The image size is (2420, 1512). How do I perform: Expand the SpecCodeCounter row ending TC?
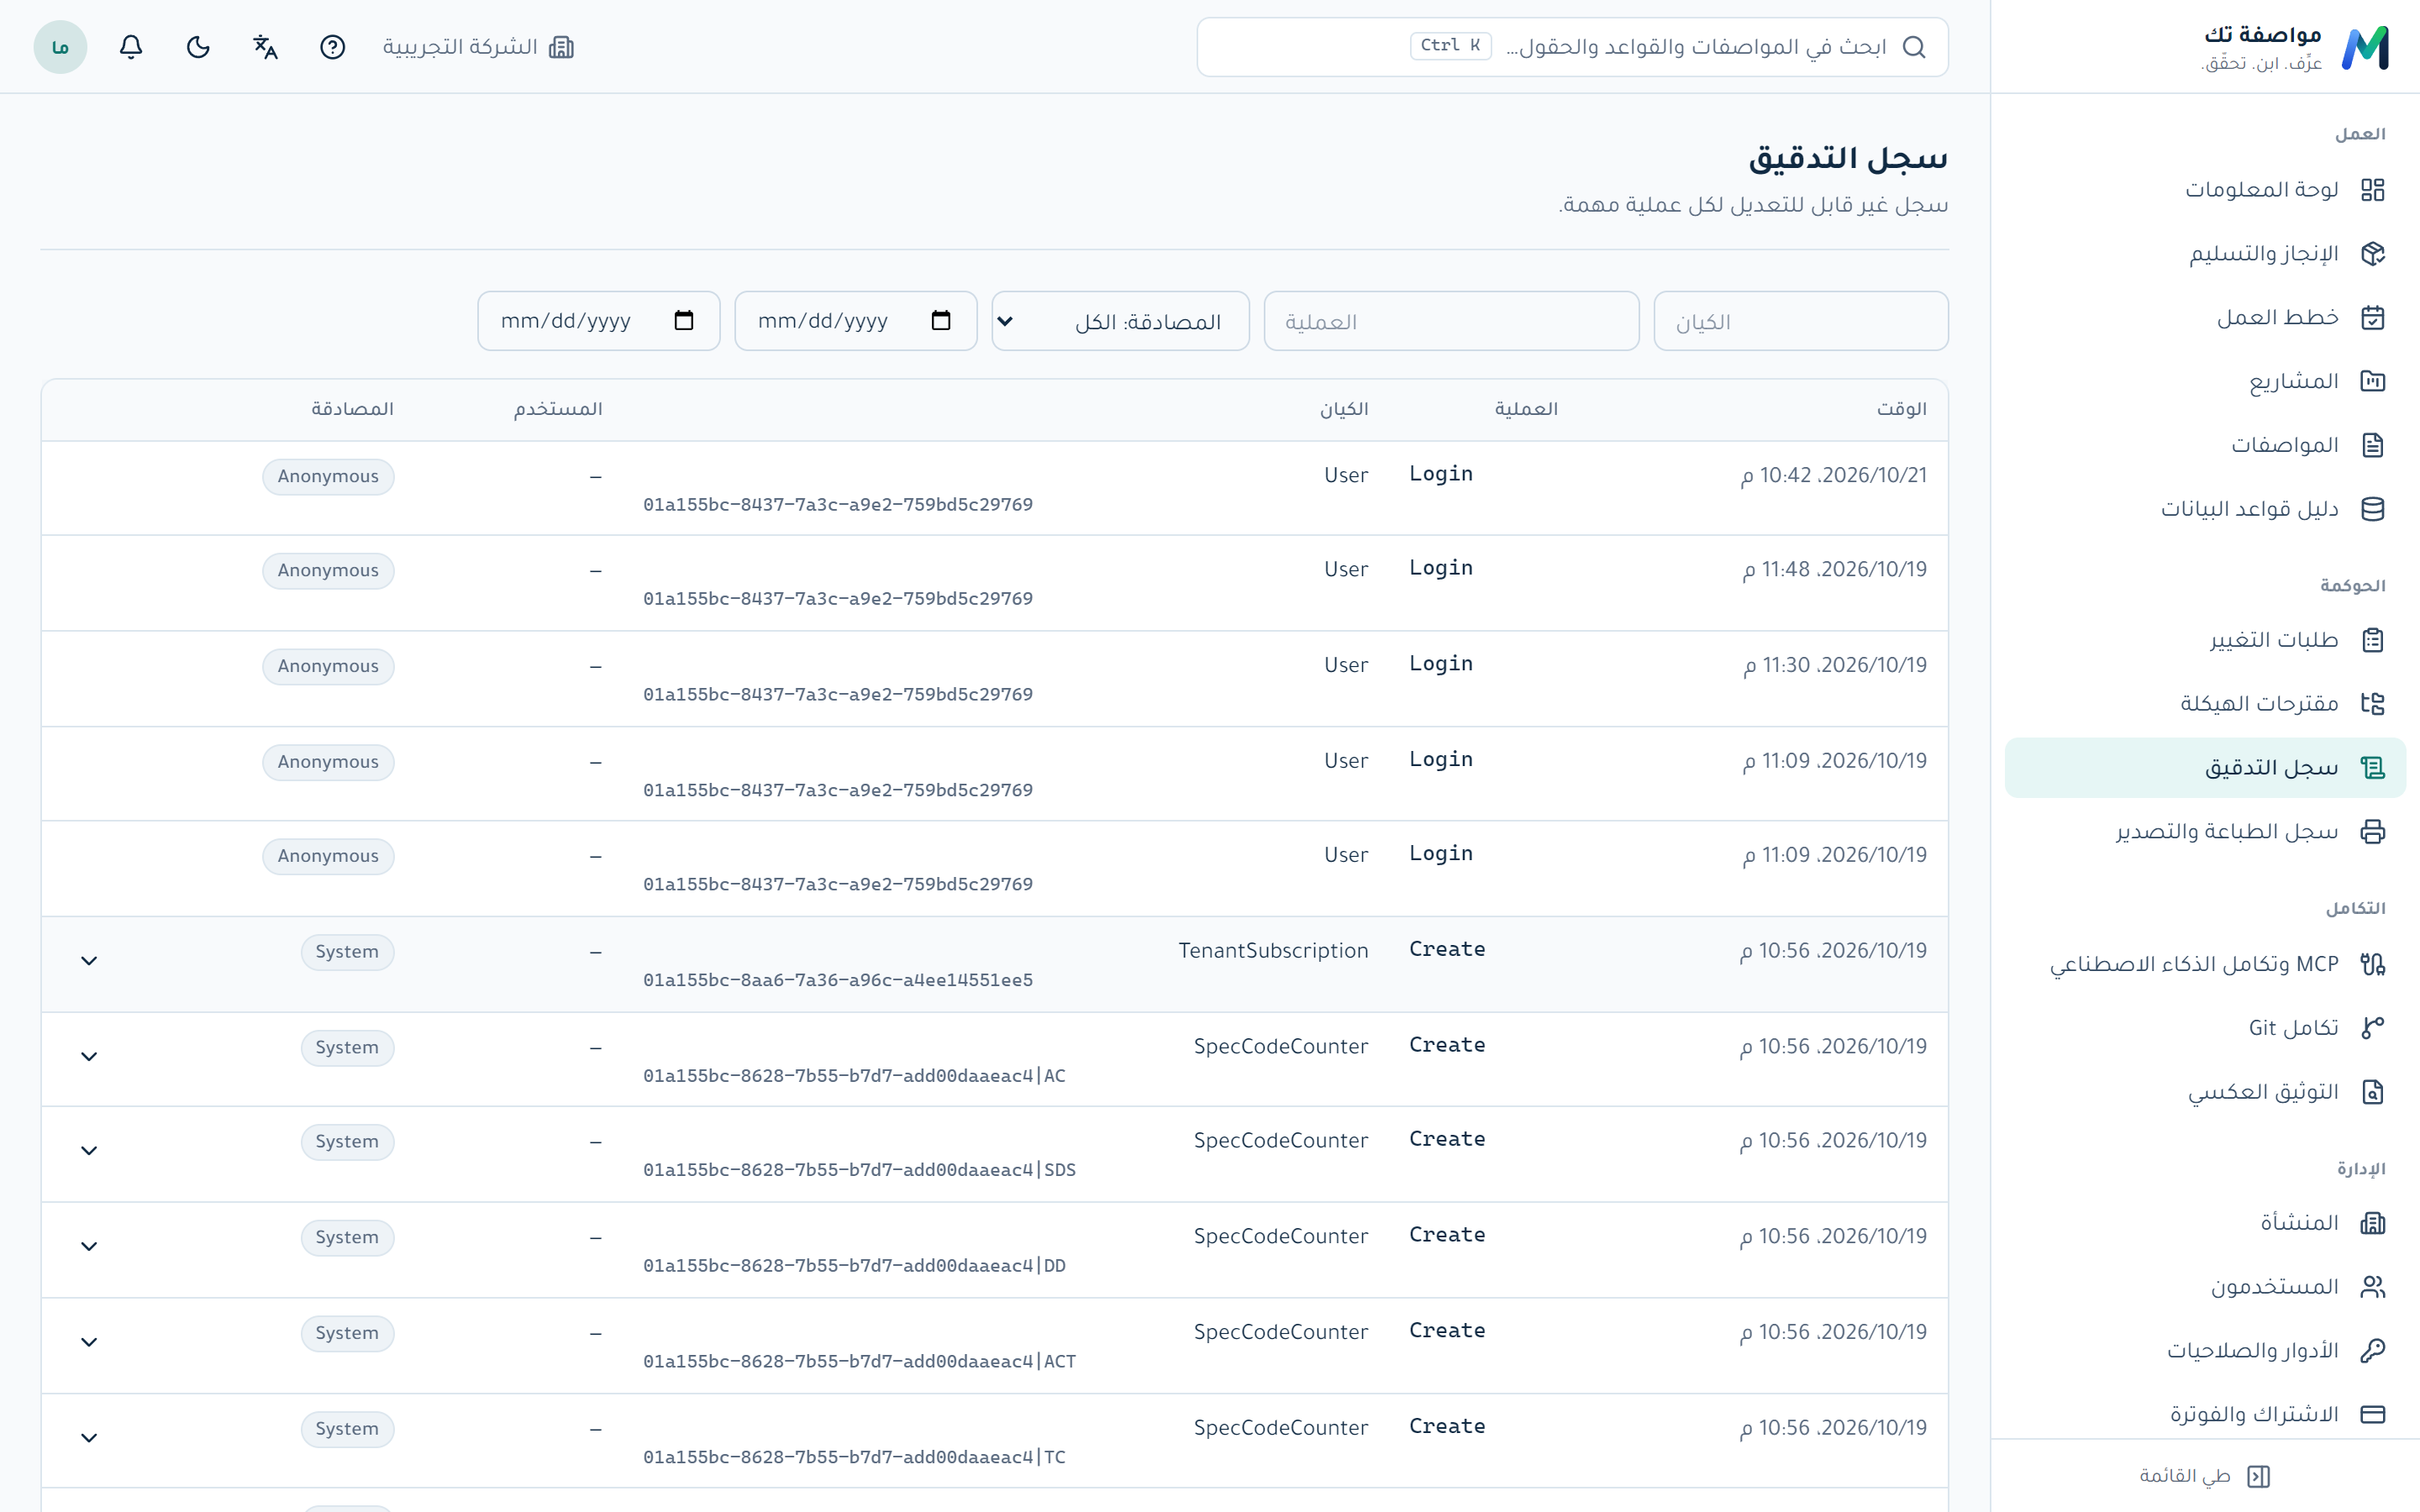click(89, 1439)
